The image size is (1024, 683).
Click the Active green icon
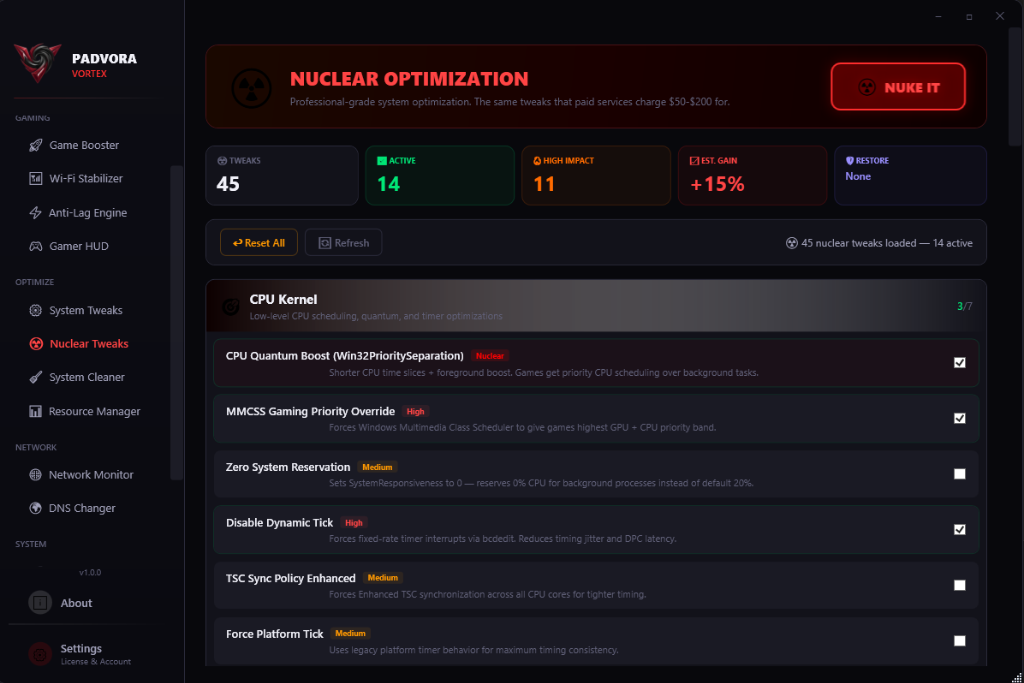381,161
